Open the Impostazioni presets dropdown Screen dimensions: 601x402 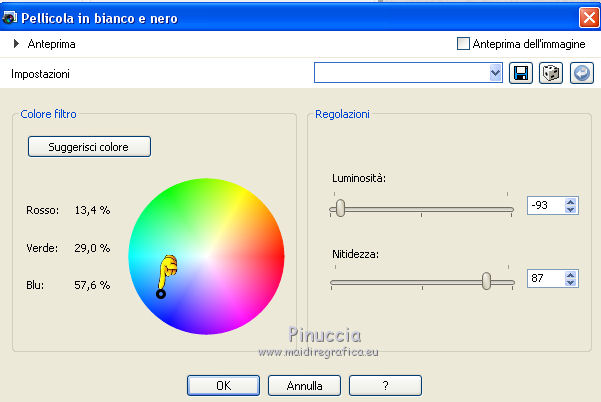[496, 73]
